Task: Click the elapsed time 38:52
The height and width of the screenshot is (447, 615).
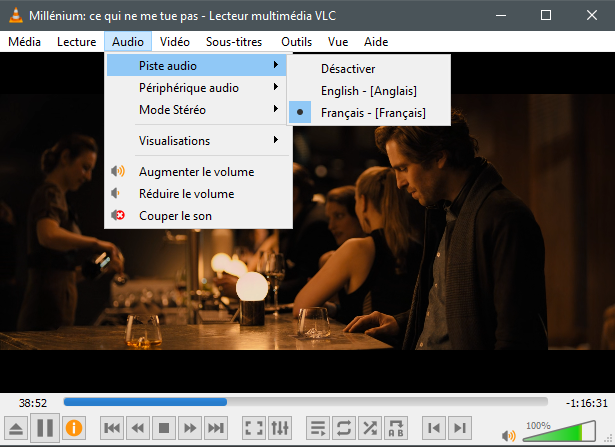Action: click(33, 403)
